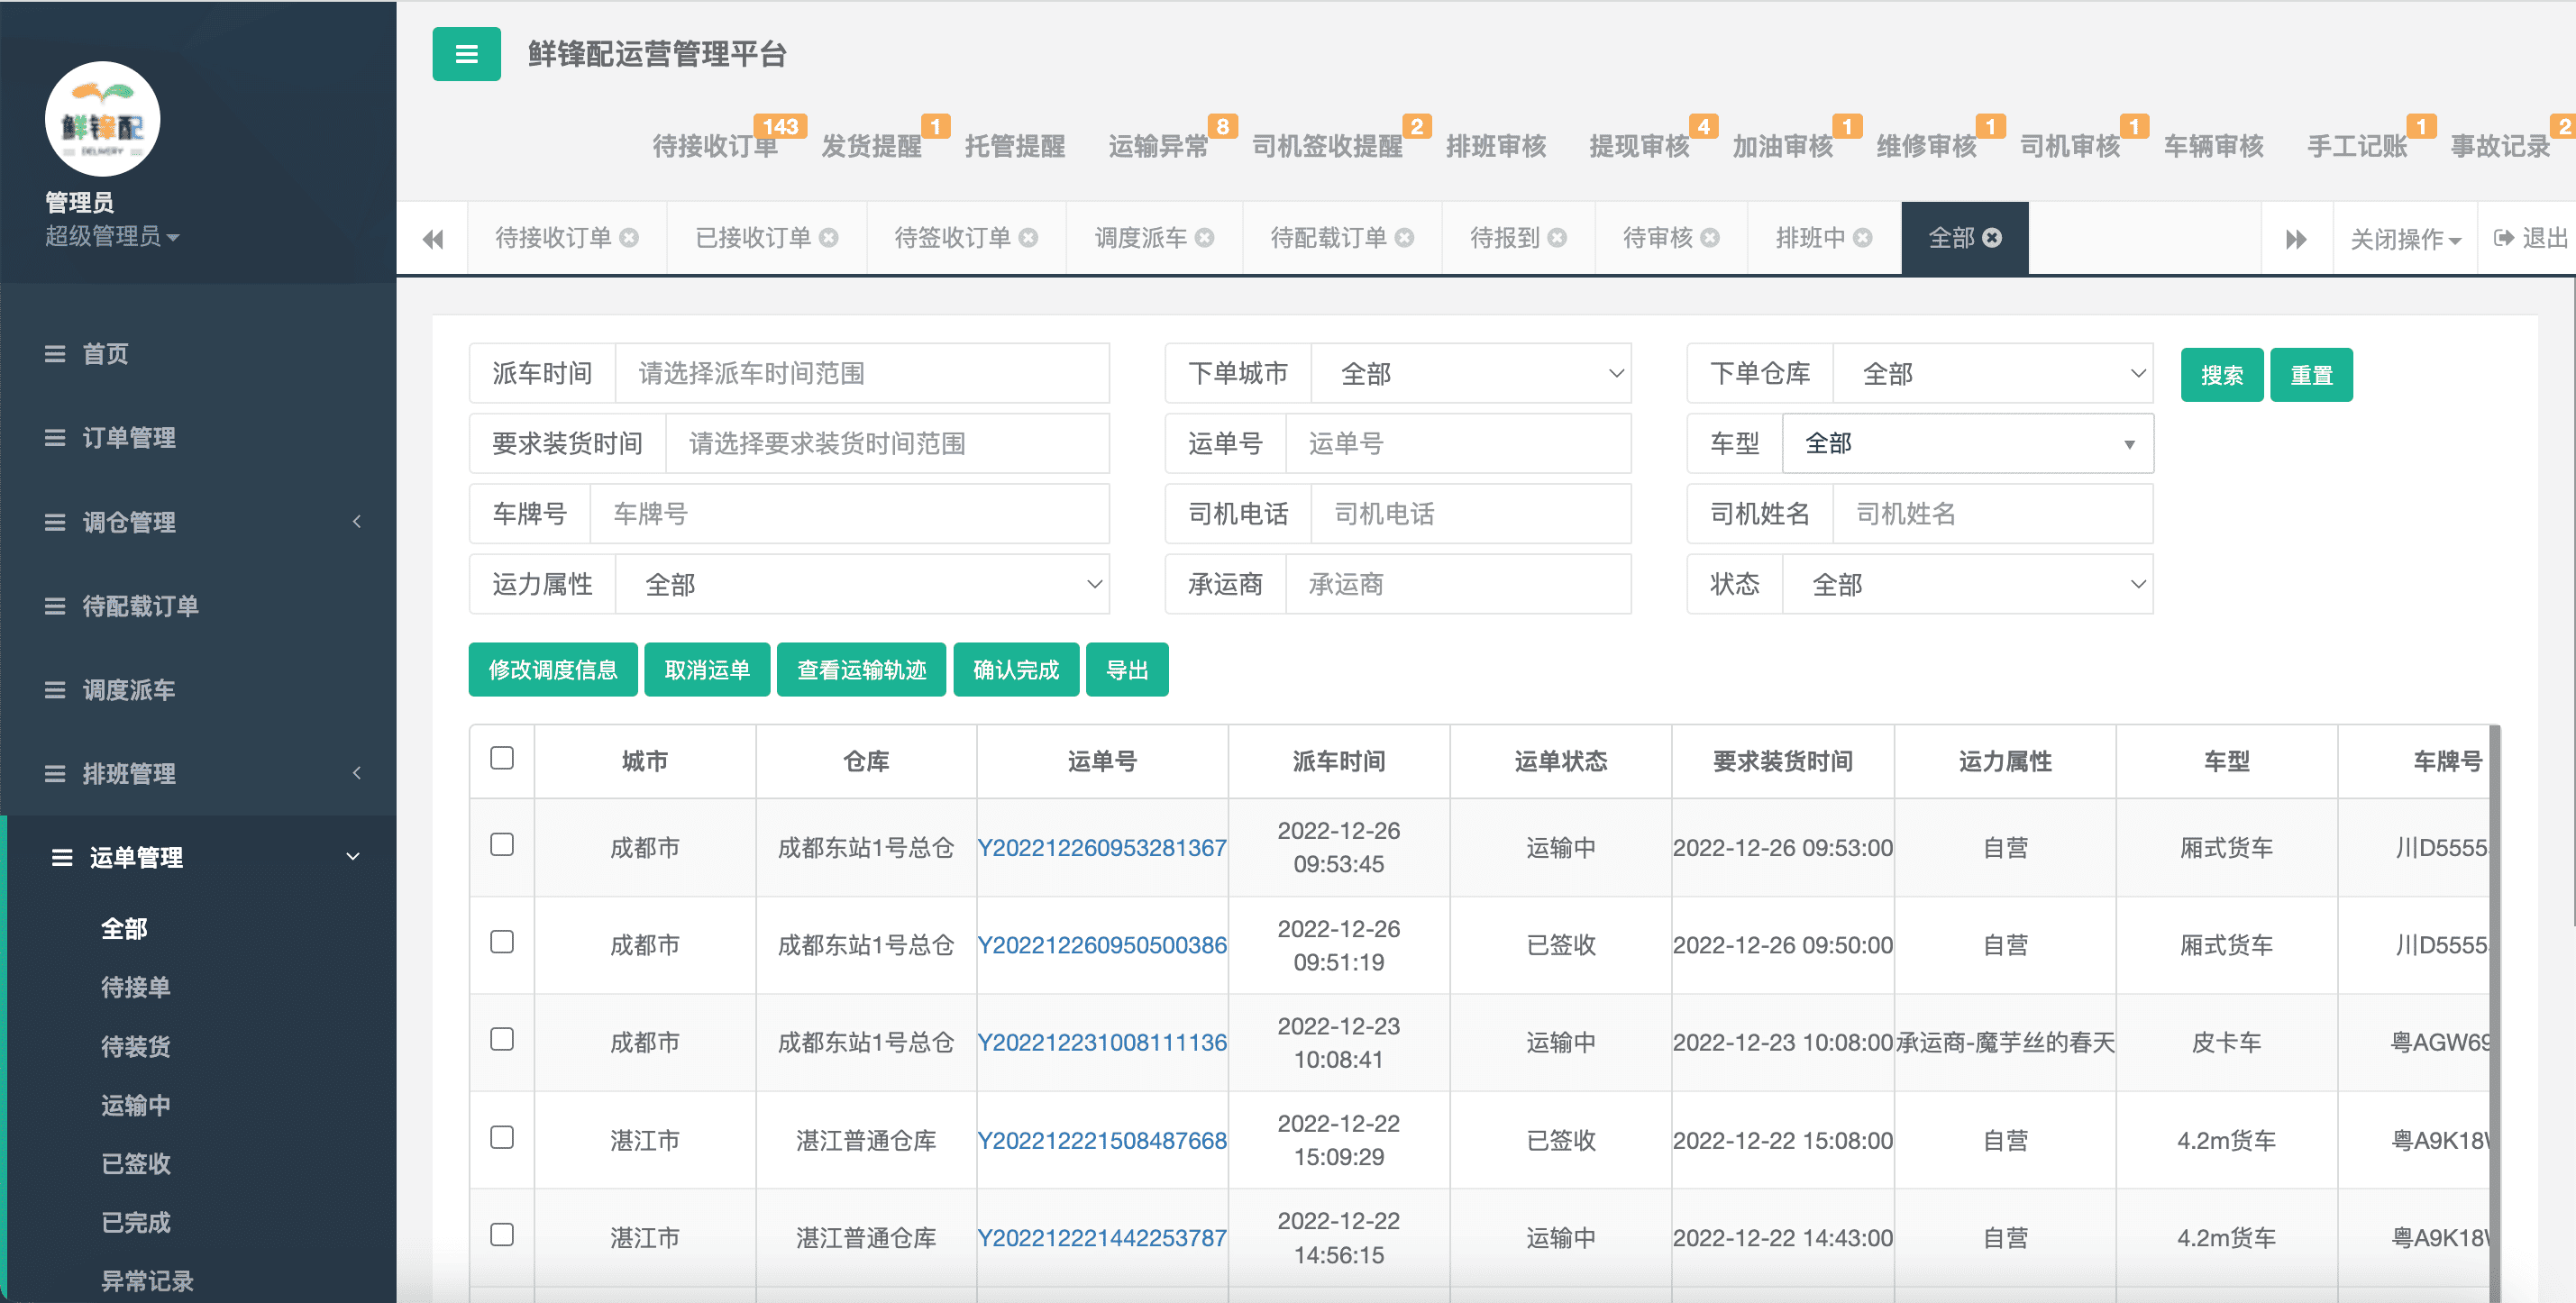Check the row for Y202212231008111136
The height and width of the screenshot is (1303, 2576).
pyautogui.click(x=502, y=1039)
